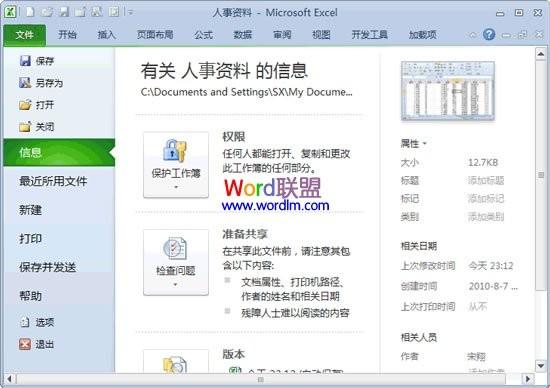
Task: Click the Open folder icon in quick access toolbar
Action: coord(47,12)
